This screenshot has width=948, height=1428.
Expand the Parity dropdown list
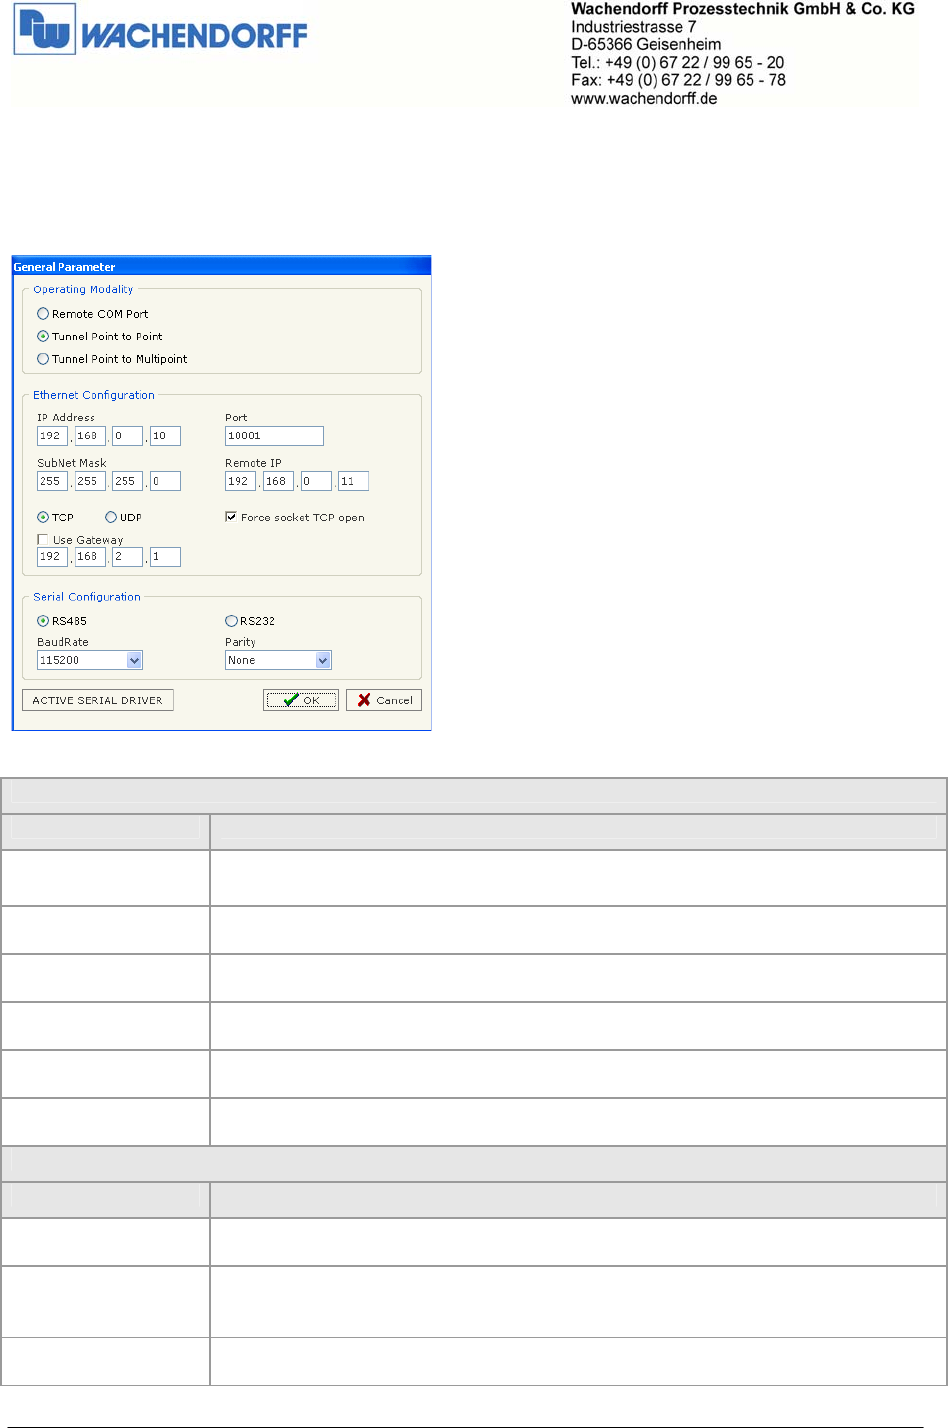[x=323, y=660]
